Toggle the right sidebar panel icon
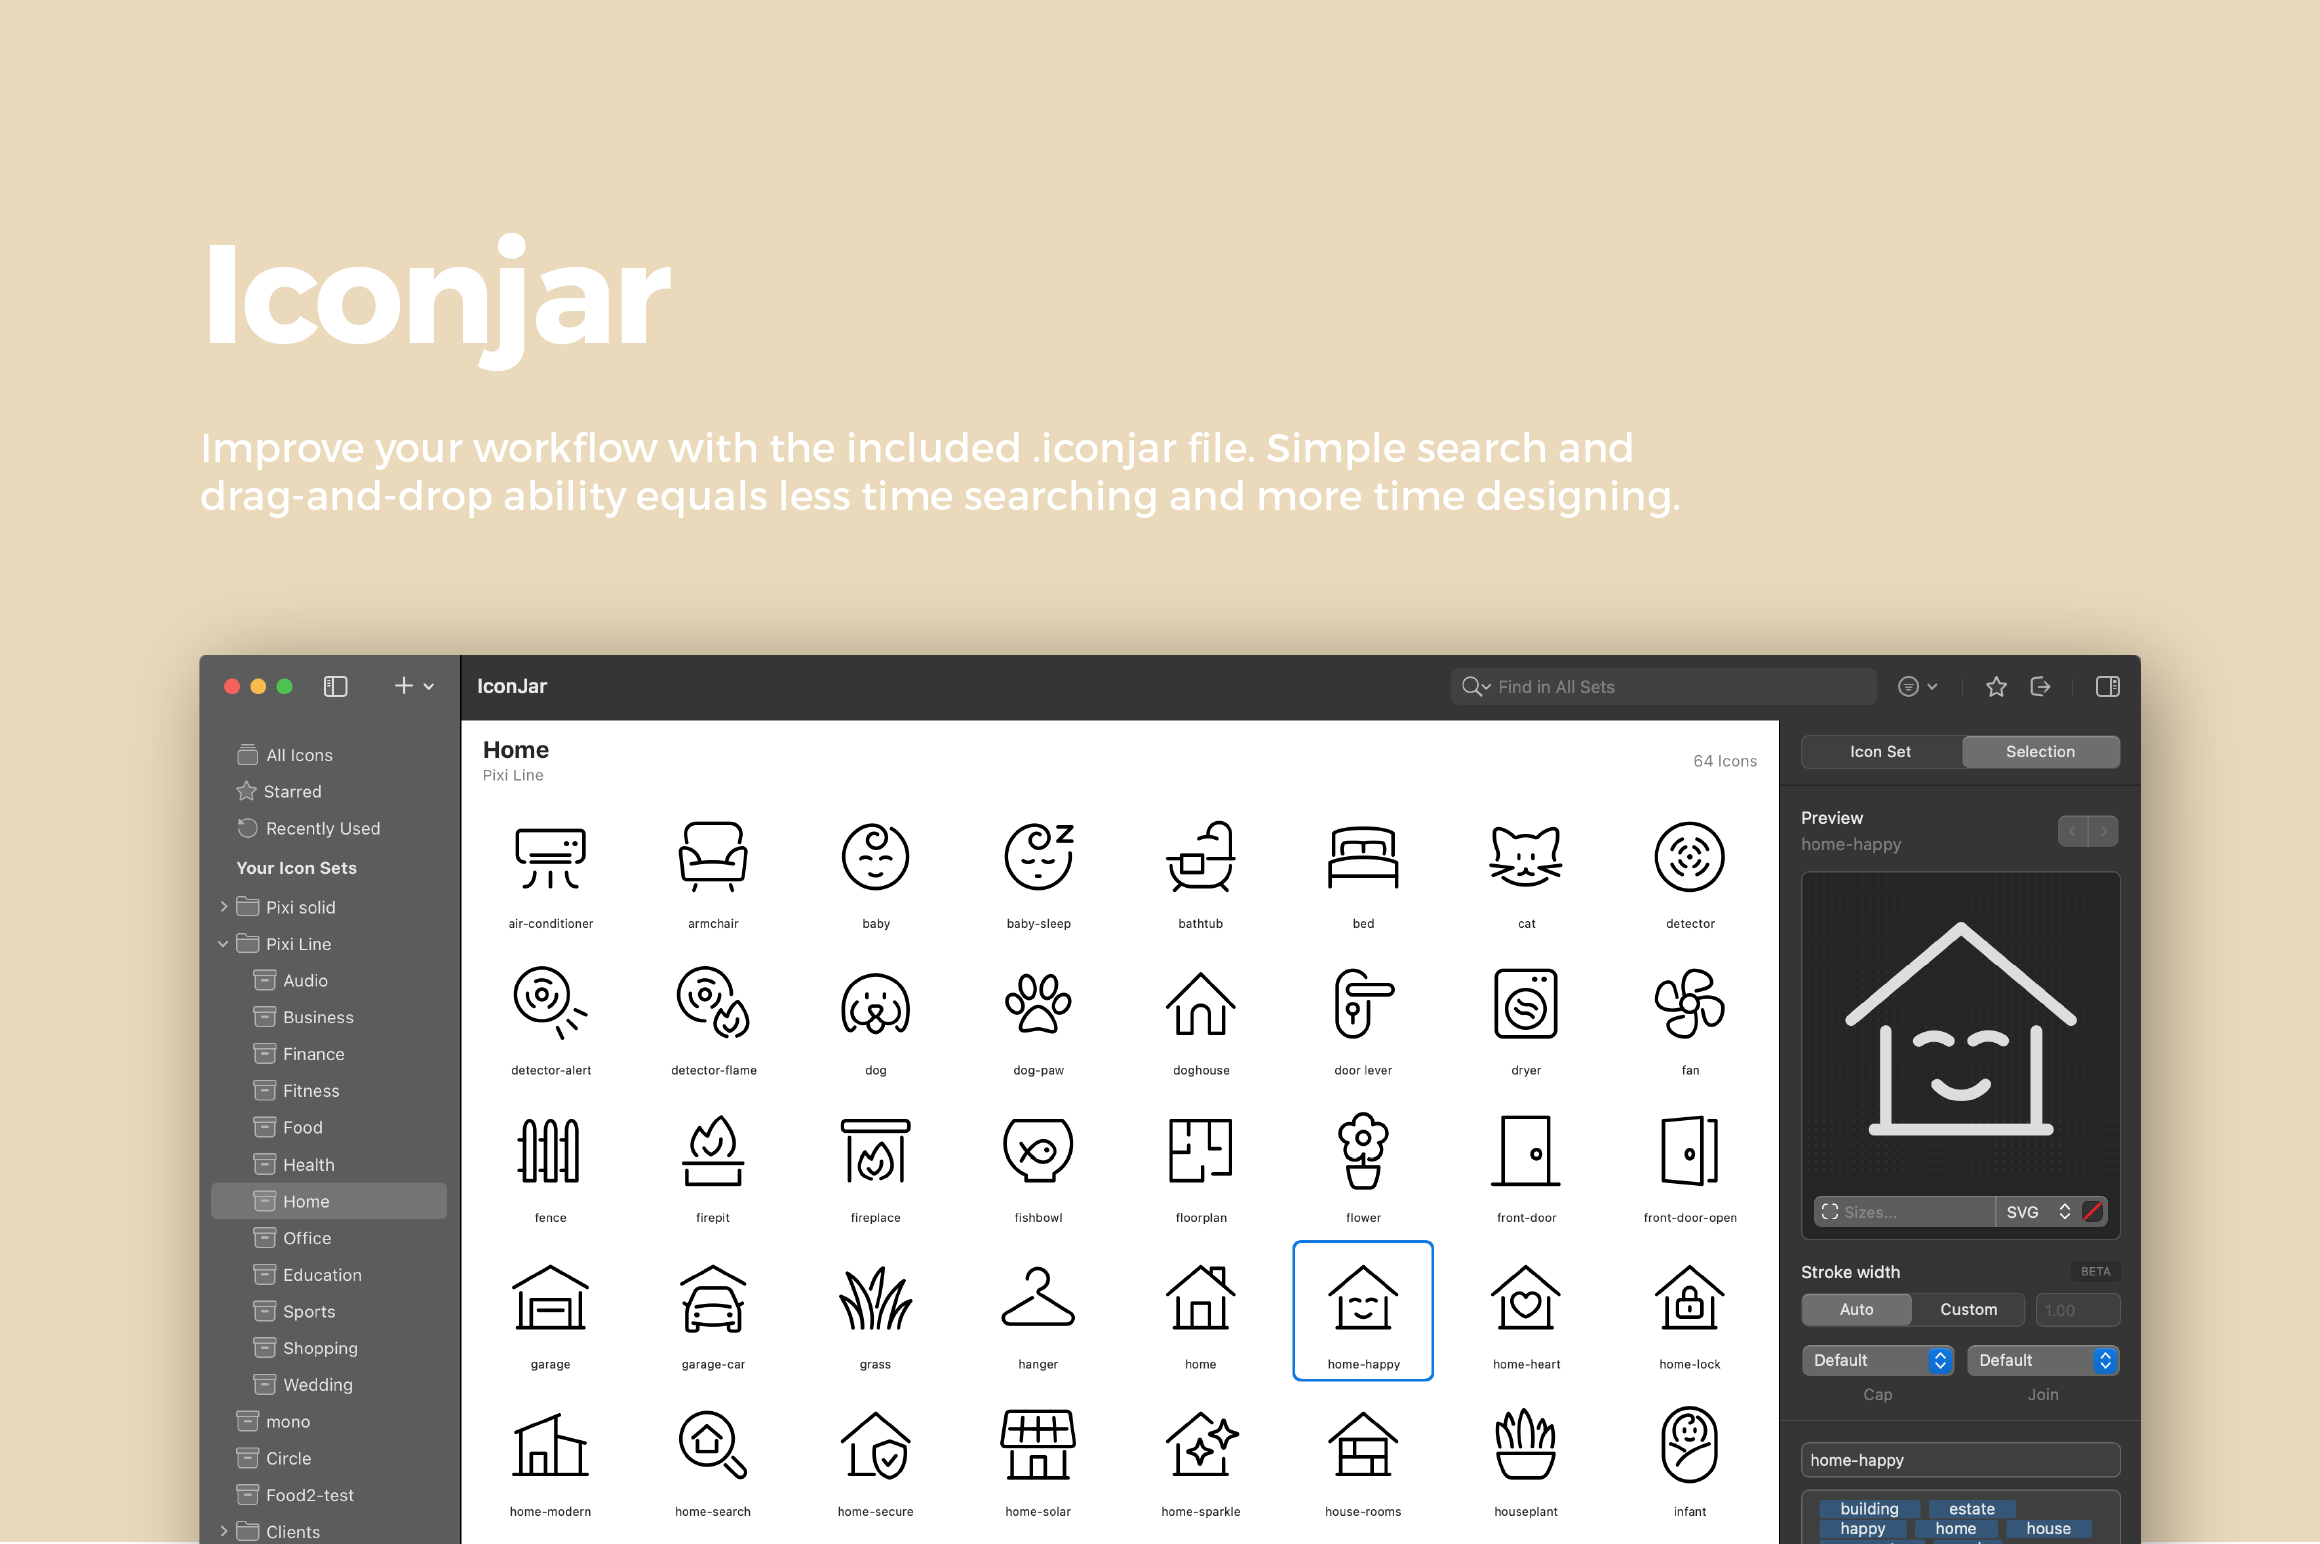The image size is (2320, 1544). click(2108, 686)
